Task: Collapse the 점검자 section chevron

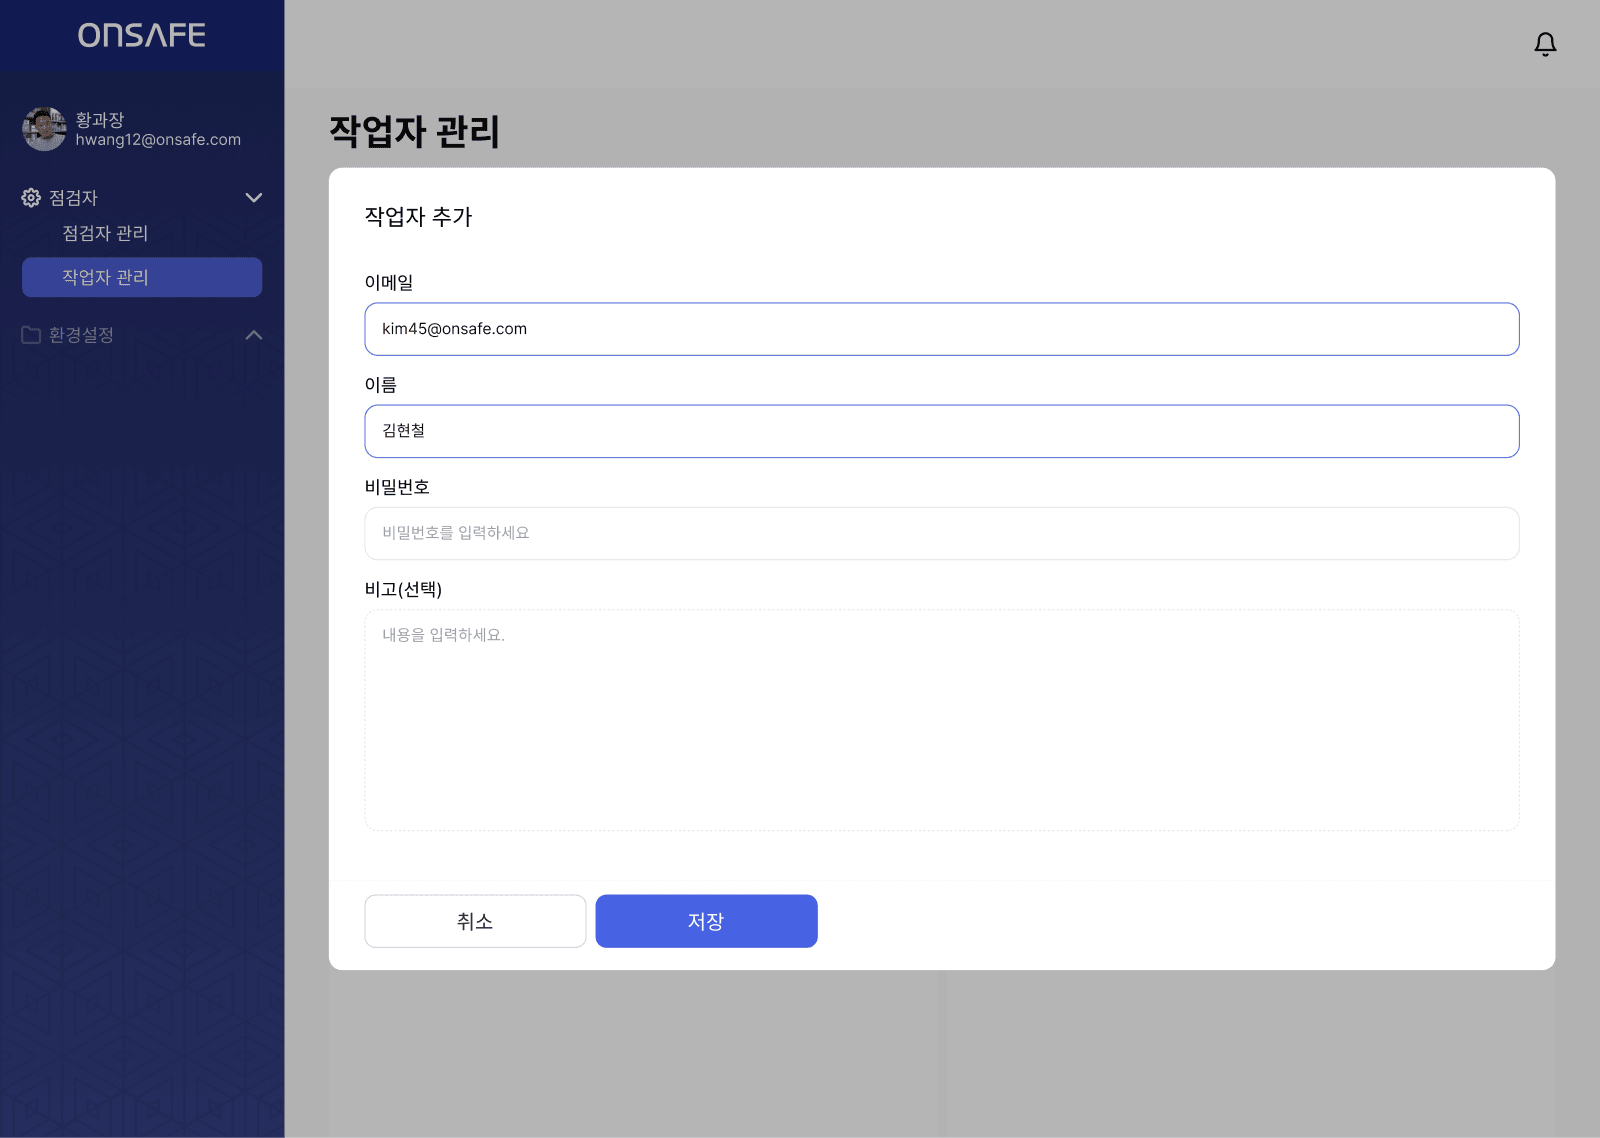Action: (254, 198)
